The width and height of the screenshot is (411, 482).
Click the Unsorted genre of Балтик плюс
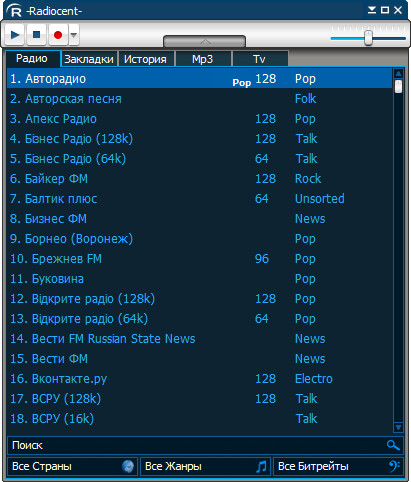pos(320,199)
